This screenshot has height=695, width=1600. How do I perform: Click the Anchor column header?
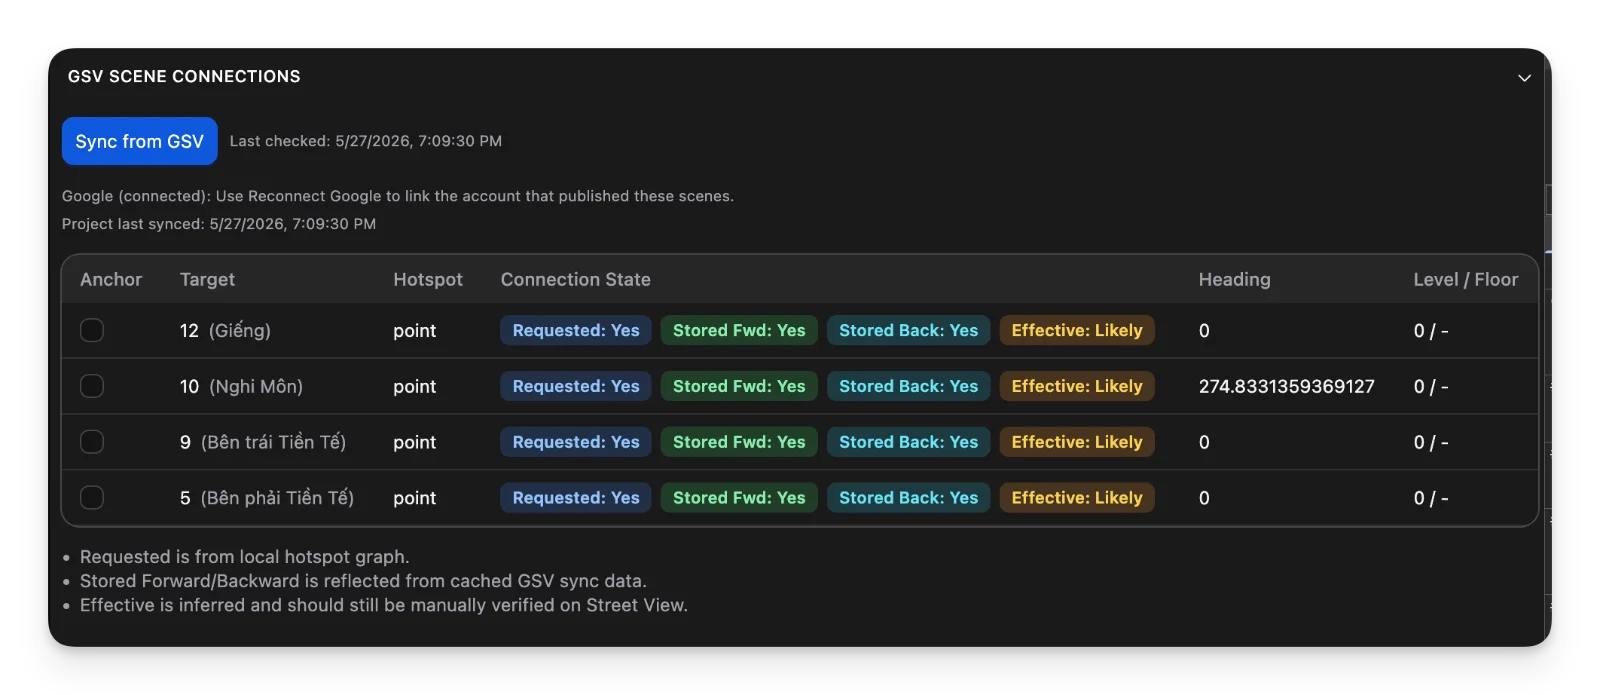[x=111, y=280]
